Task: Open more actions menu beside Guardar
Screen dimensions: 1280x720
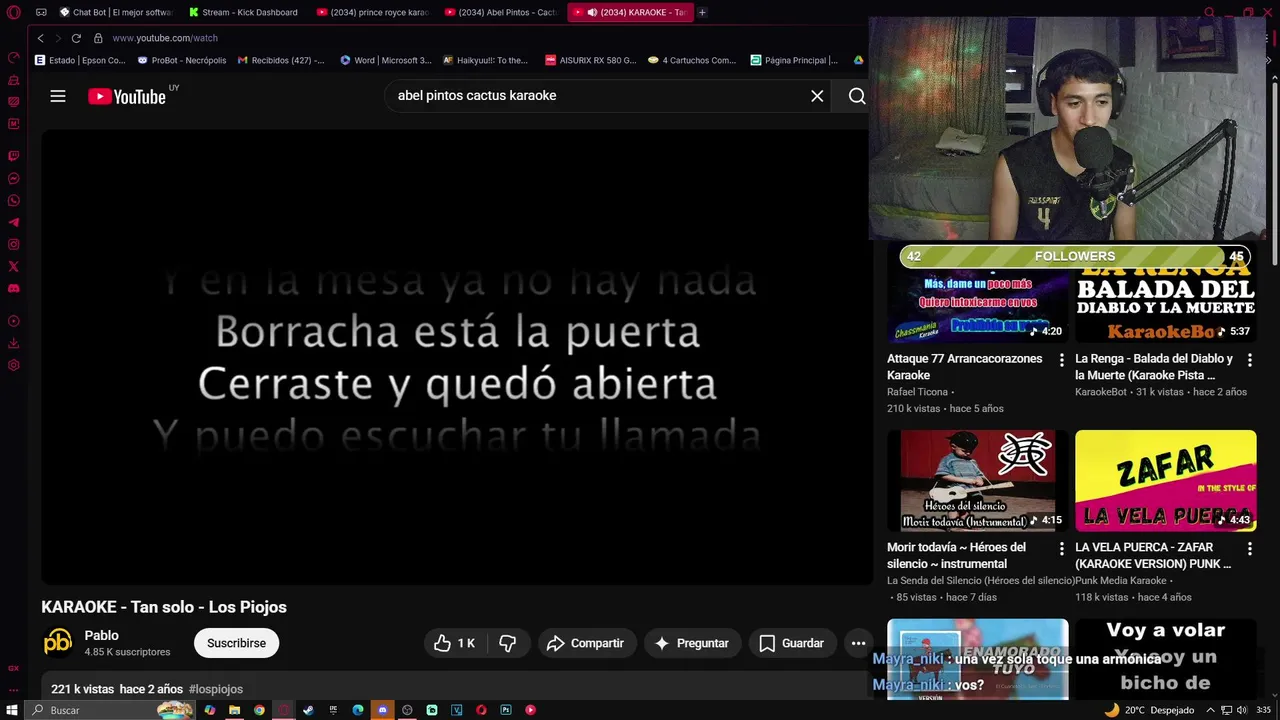Action: 858,643
